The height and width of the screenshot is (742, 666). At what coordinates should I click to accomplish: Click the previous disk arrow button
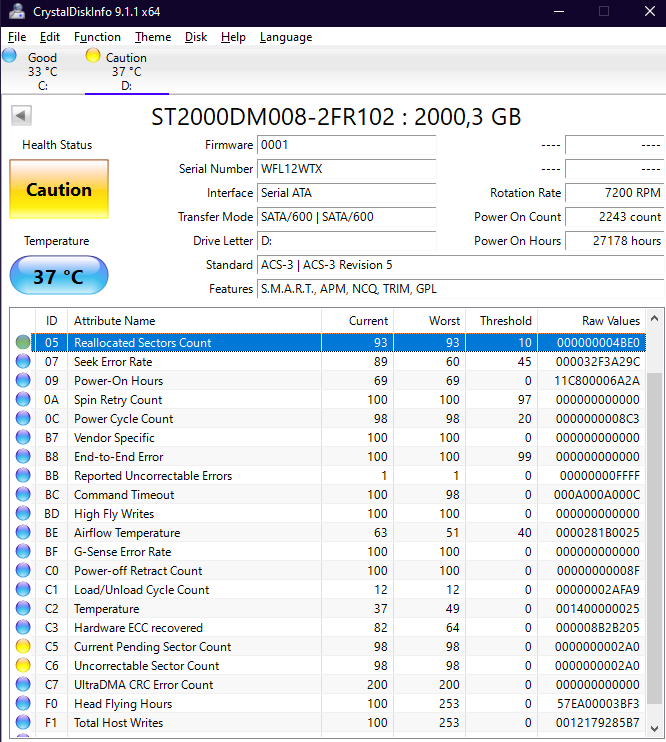click(21, 115)
